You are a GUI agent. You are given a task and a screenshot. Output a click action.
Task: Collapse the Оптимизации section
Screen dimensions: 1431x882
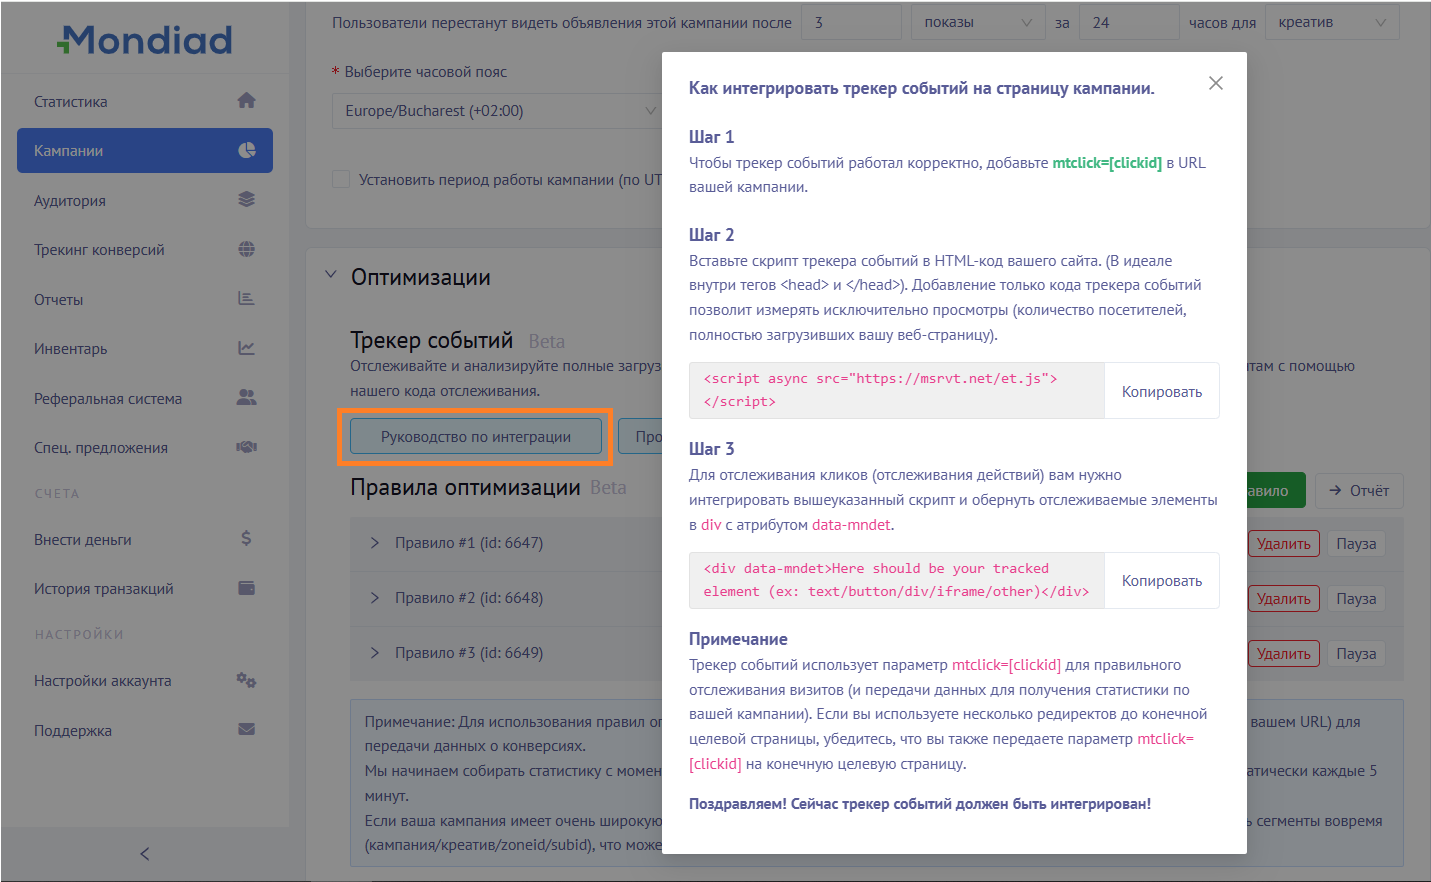pyautogui.click(x=331, y=275)
